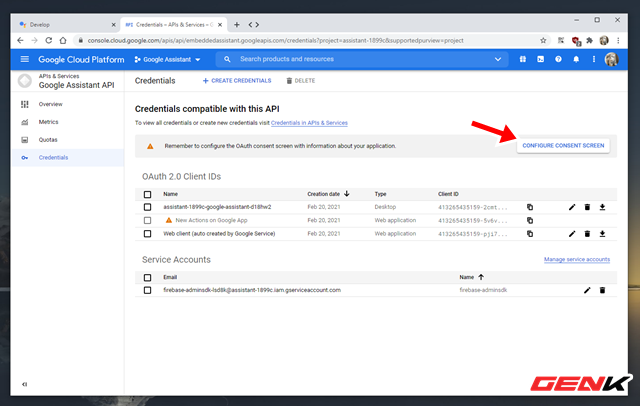Viewport: 640px width, 406px height.
Task: Copy client ID of assistant-1899c-google-assistant-d18hw2
Action: (x=530, y=207)
